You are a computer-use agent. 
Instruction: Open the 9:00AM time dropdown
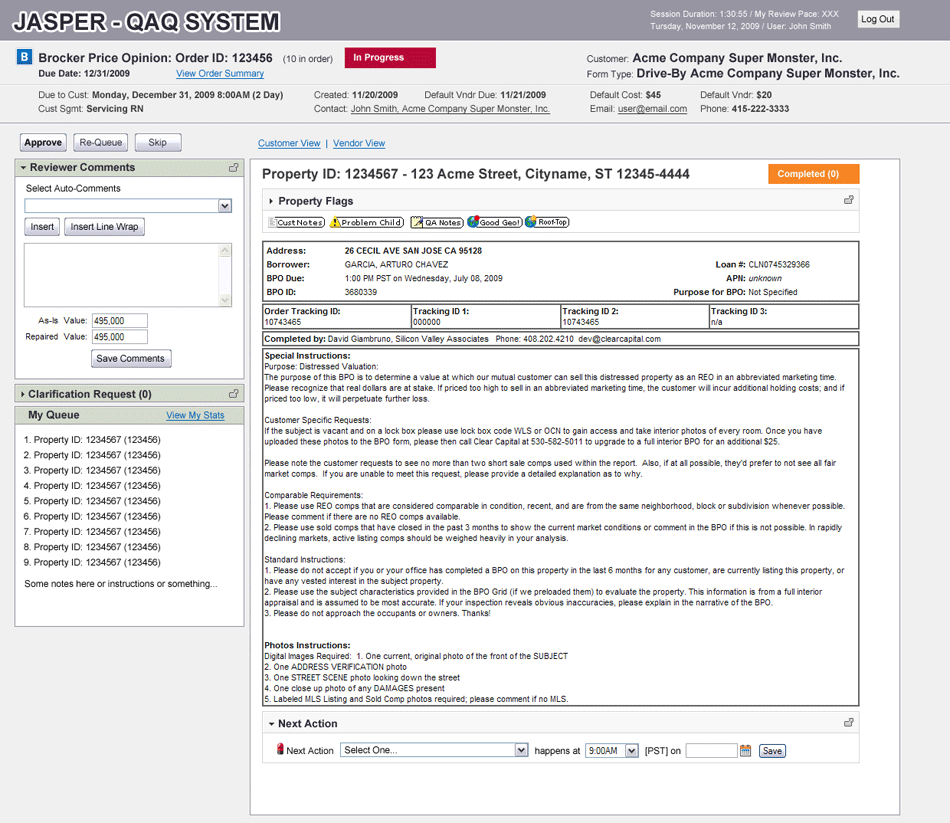[630, 750]
